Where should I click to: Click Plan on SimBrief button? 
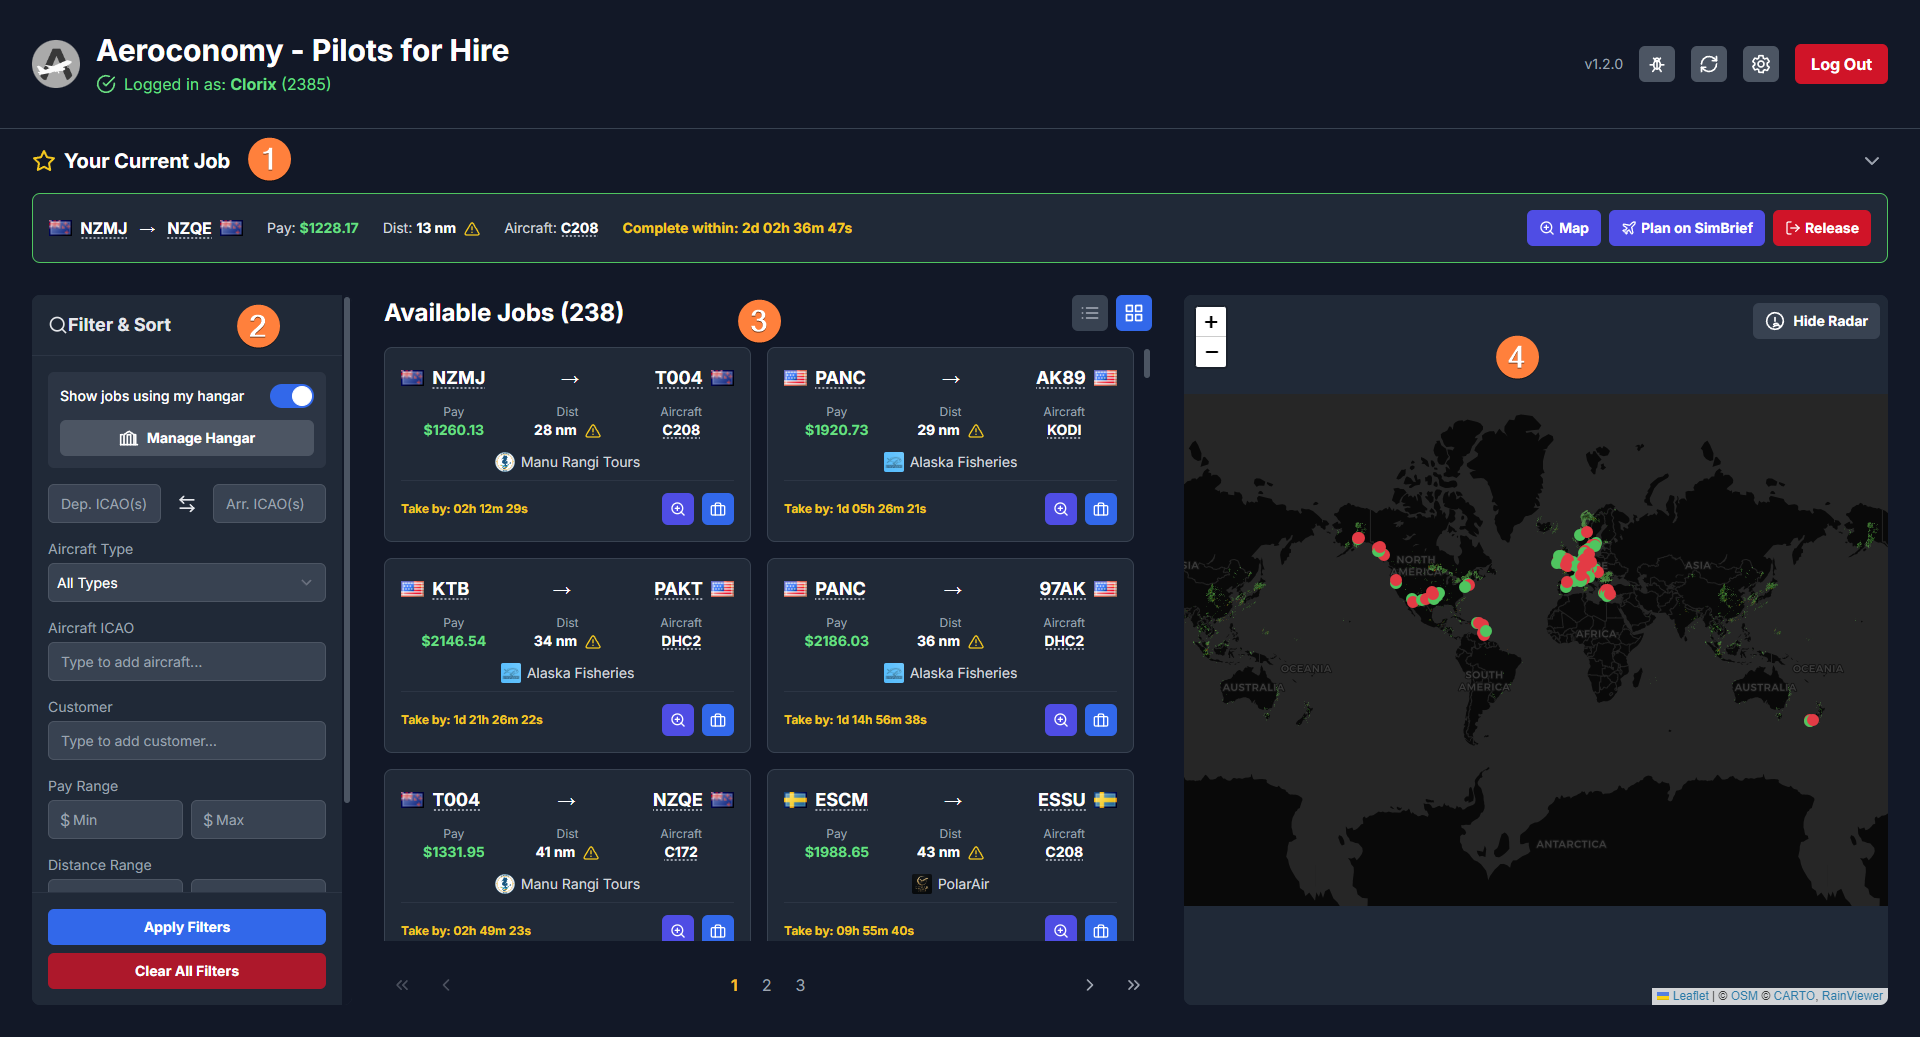[1686, 228]
